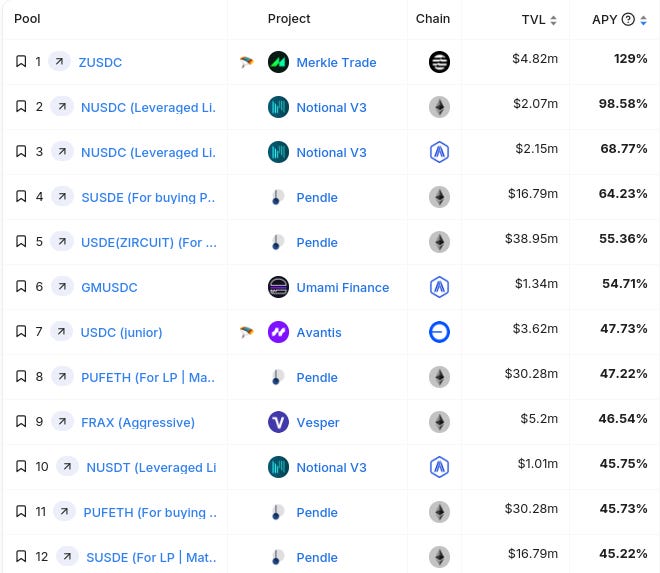Image resolution: width=660 pixels, height=573 pixels.
Task: Open the Avantis project link
Action: pos(319,333)
